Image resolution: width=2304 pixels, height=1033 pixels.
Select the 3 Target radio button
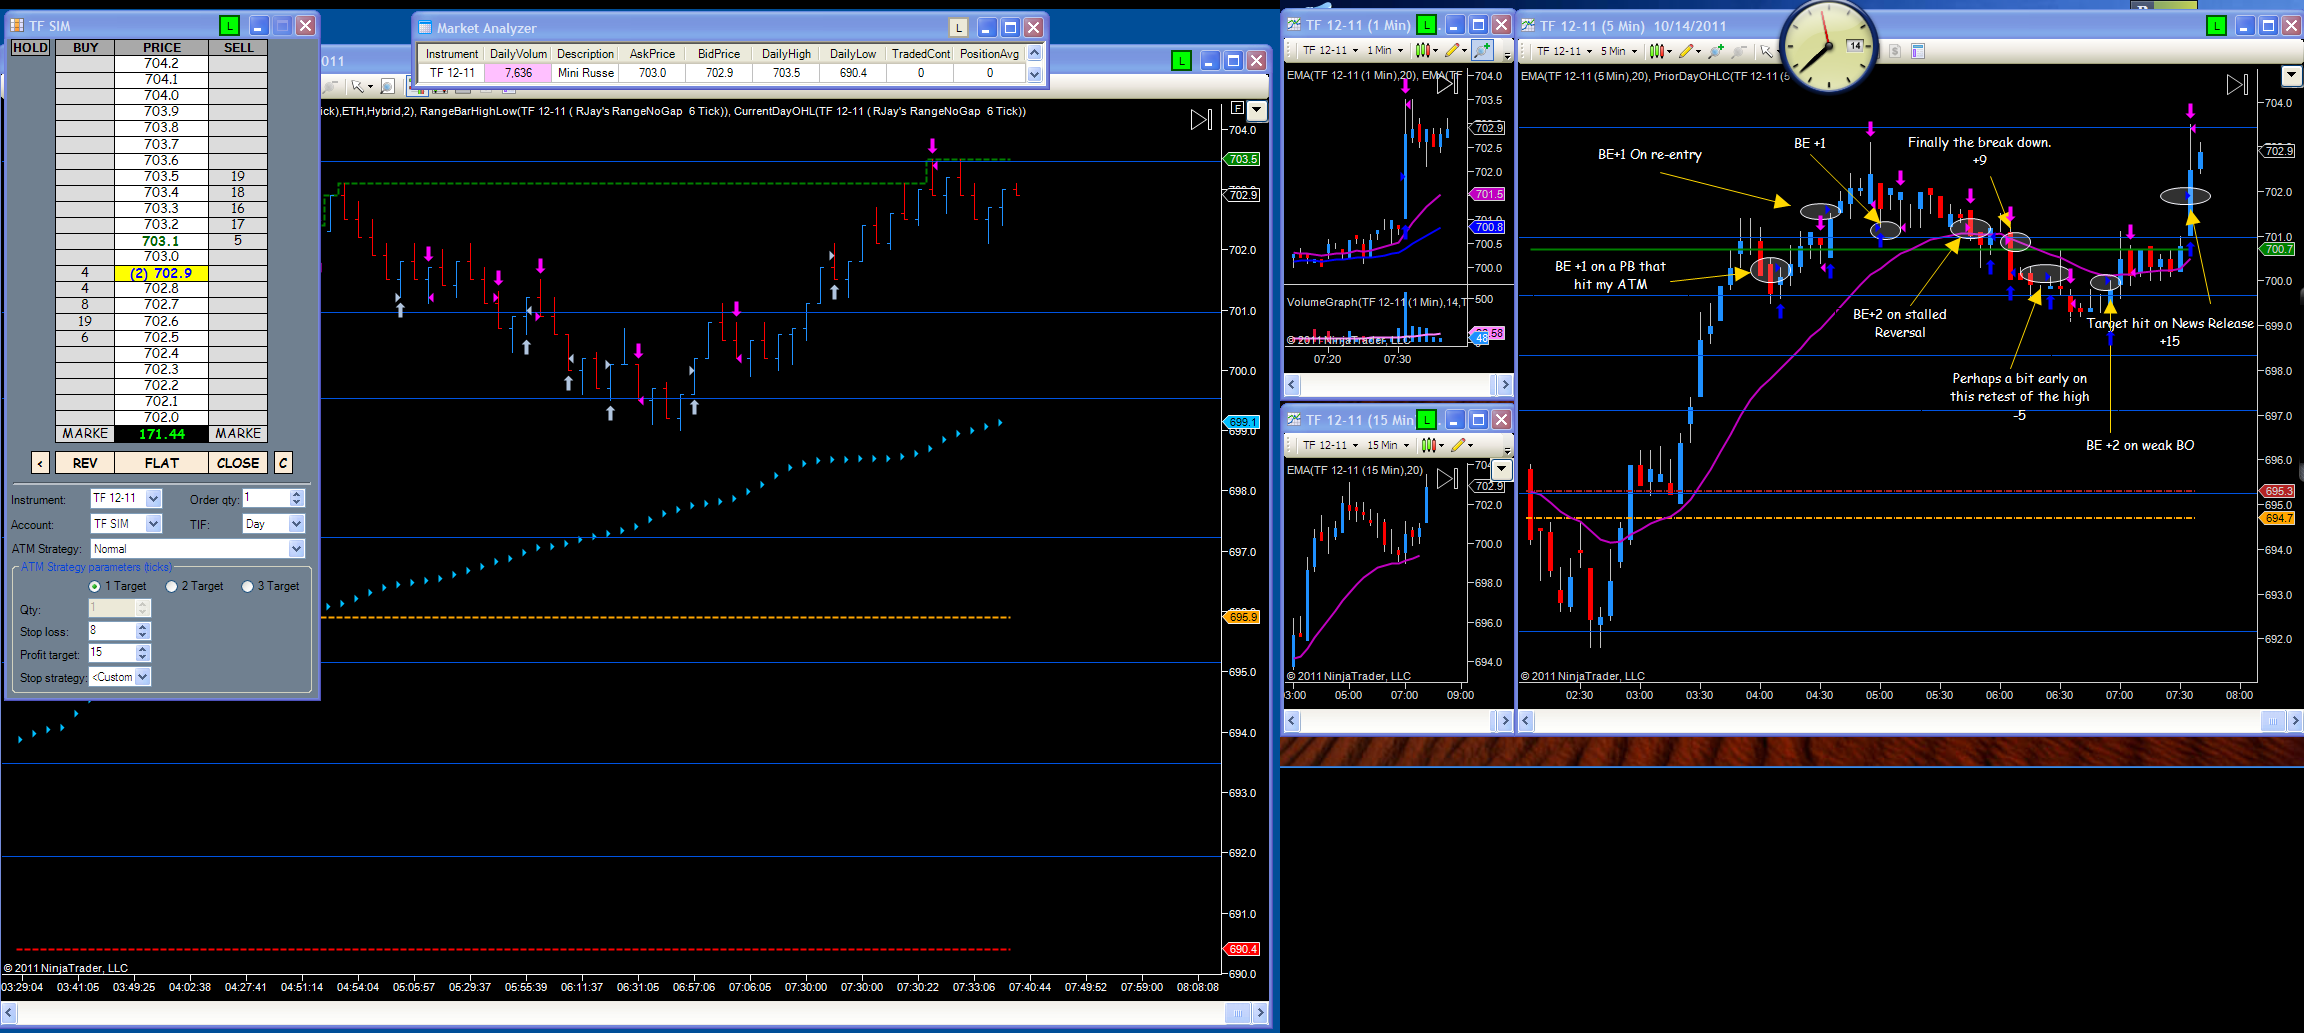[247, 587]
